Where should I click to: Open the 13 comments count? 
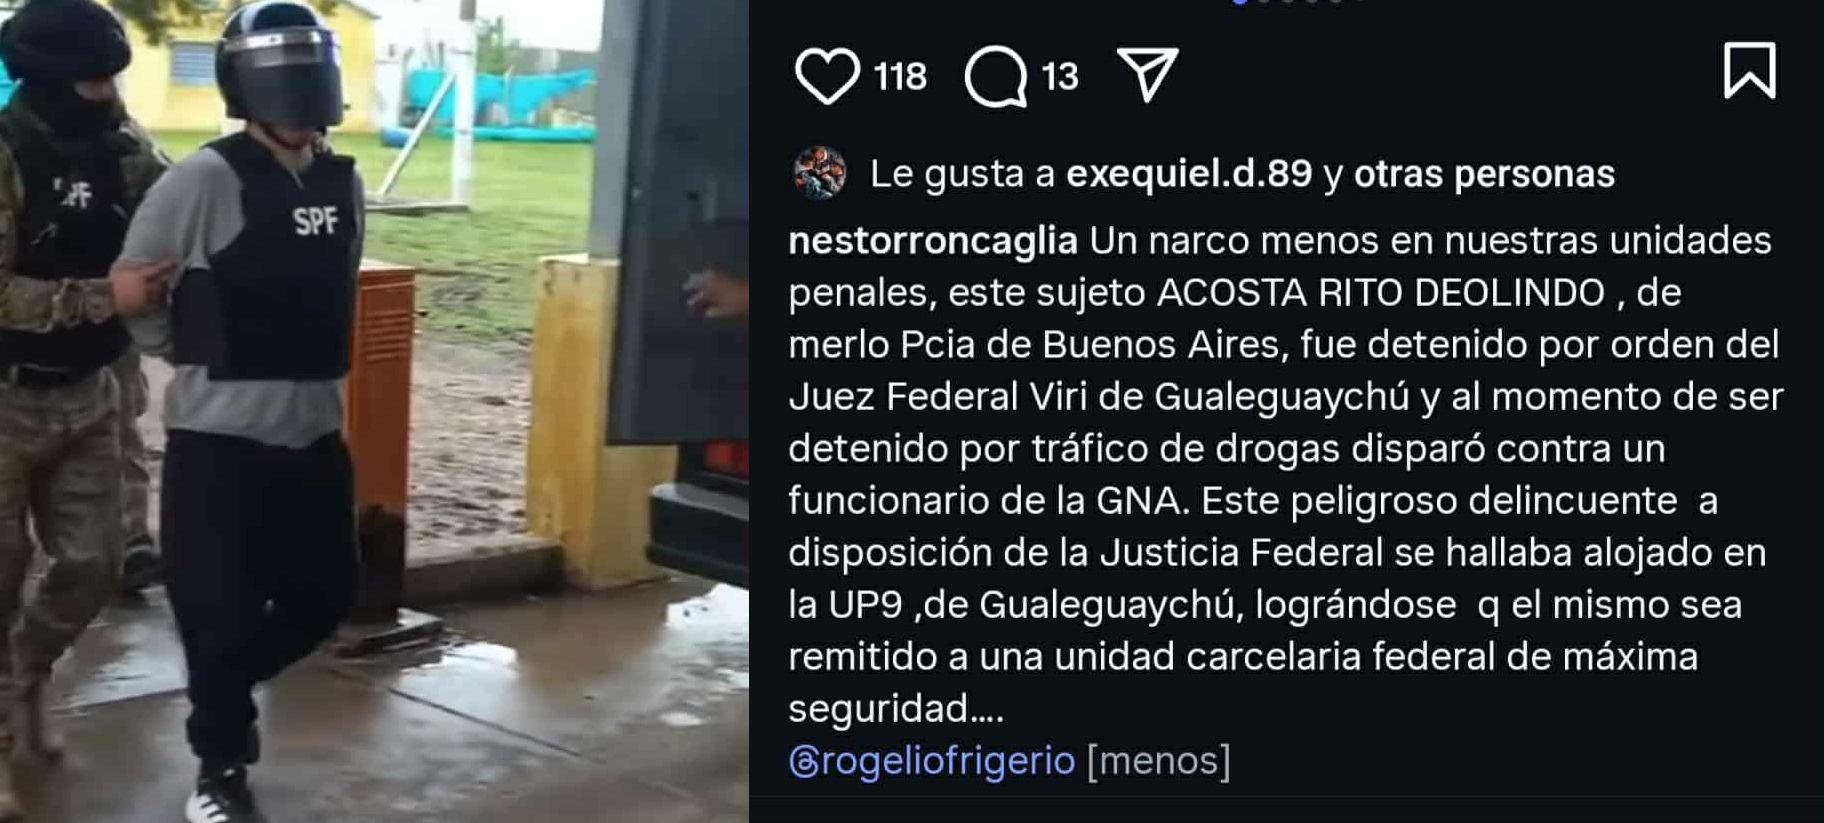point(1060,77)
